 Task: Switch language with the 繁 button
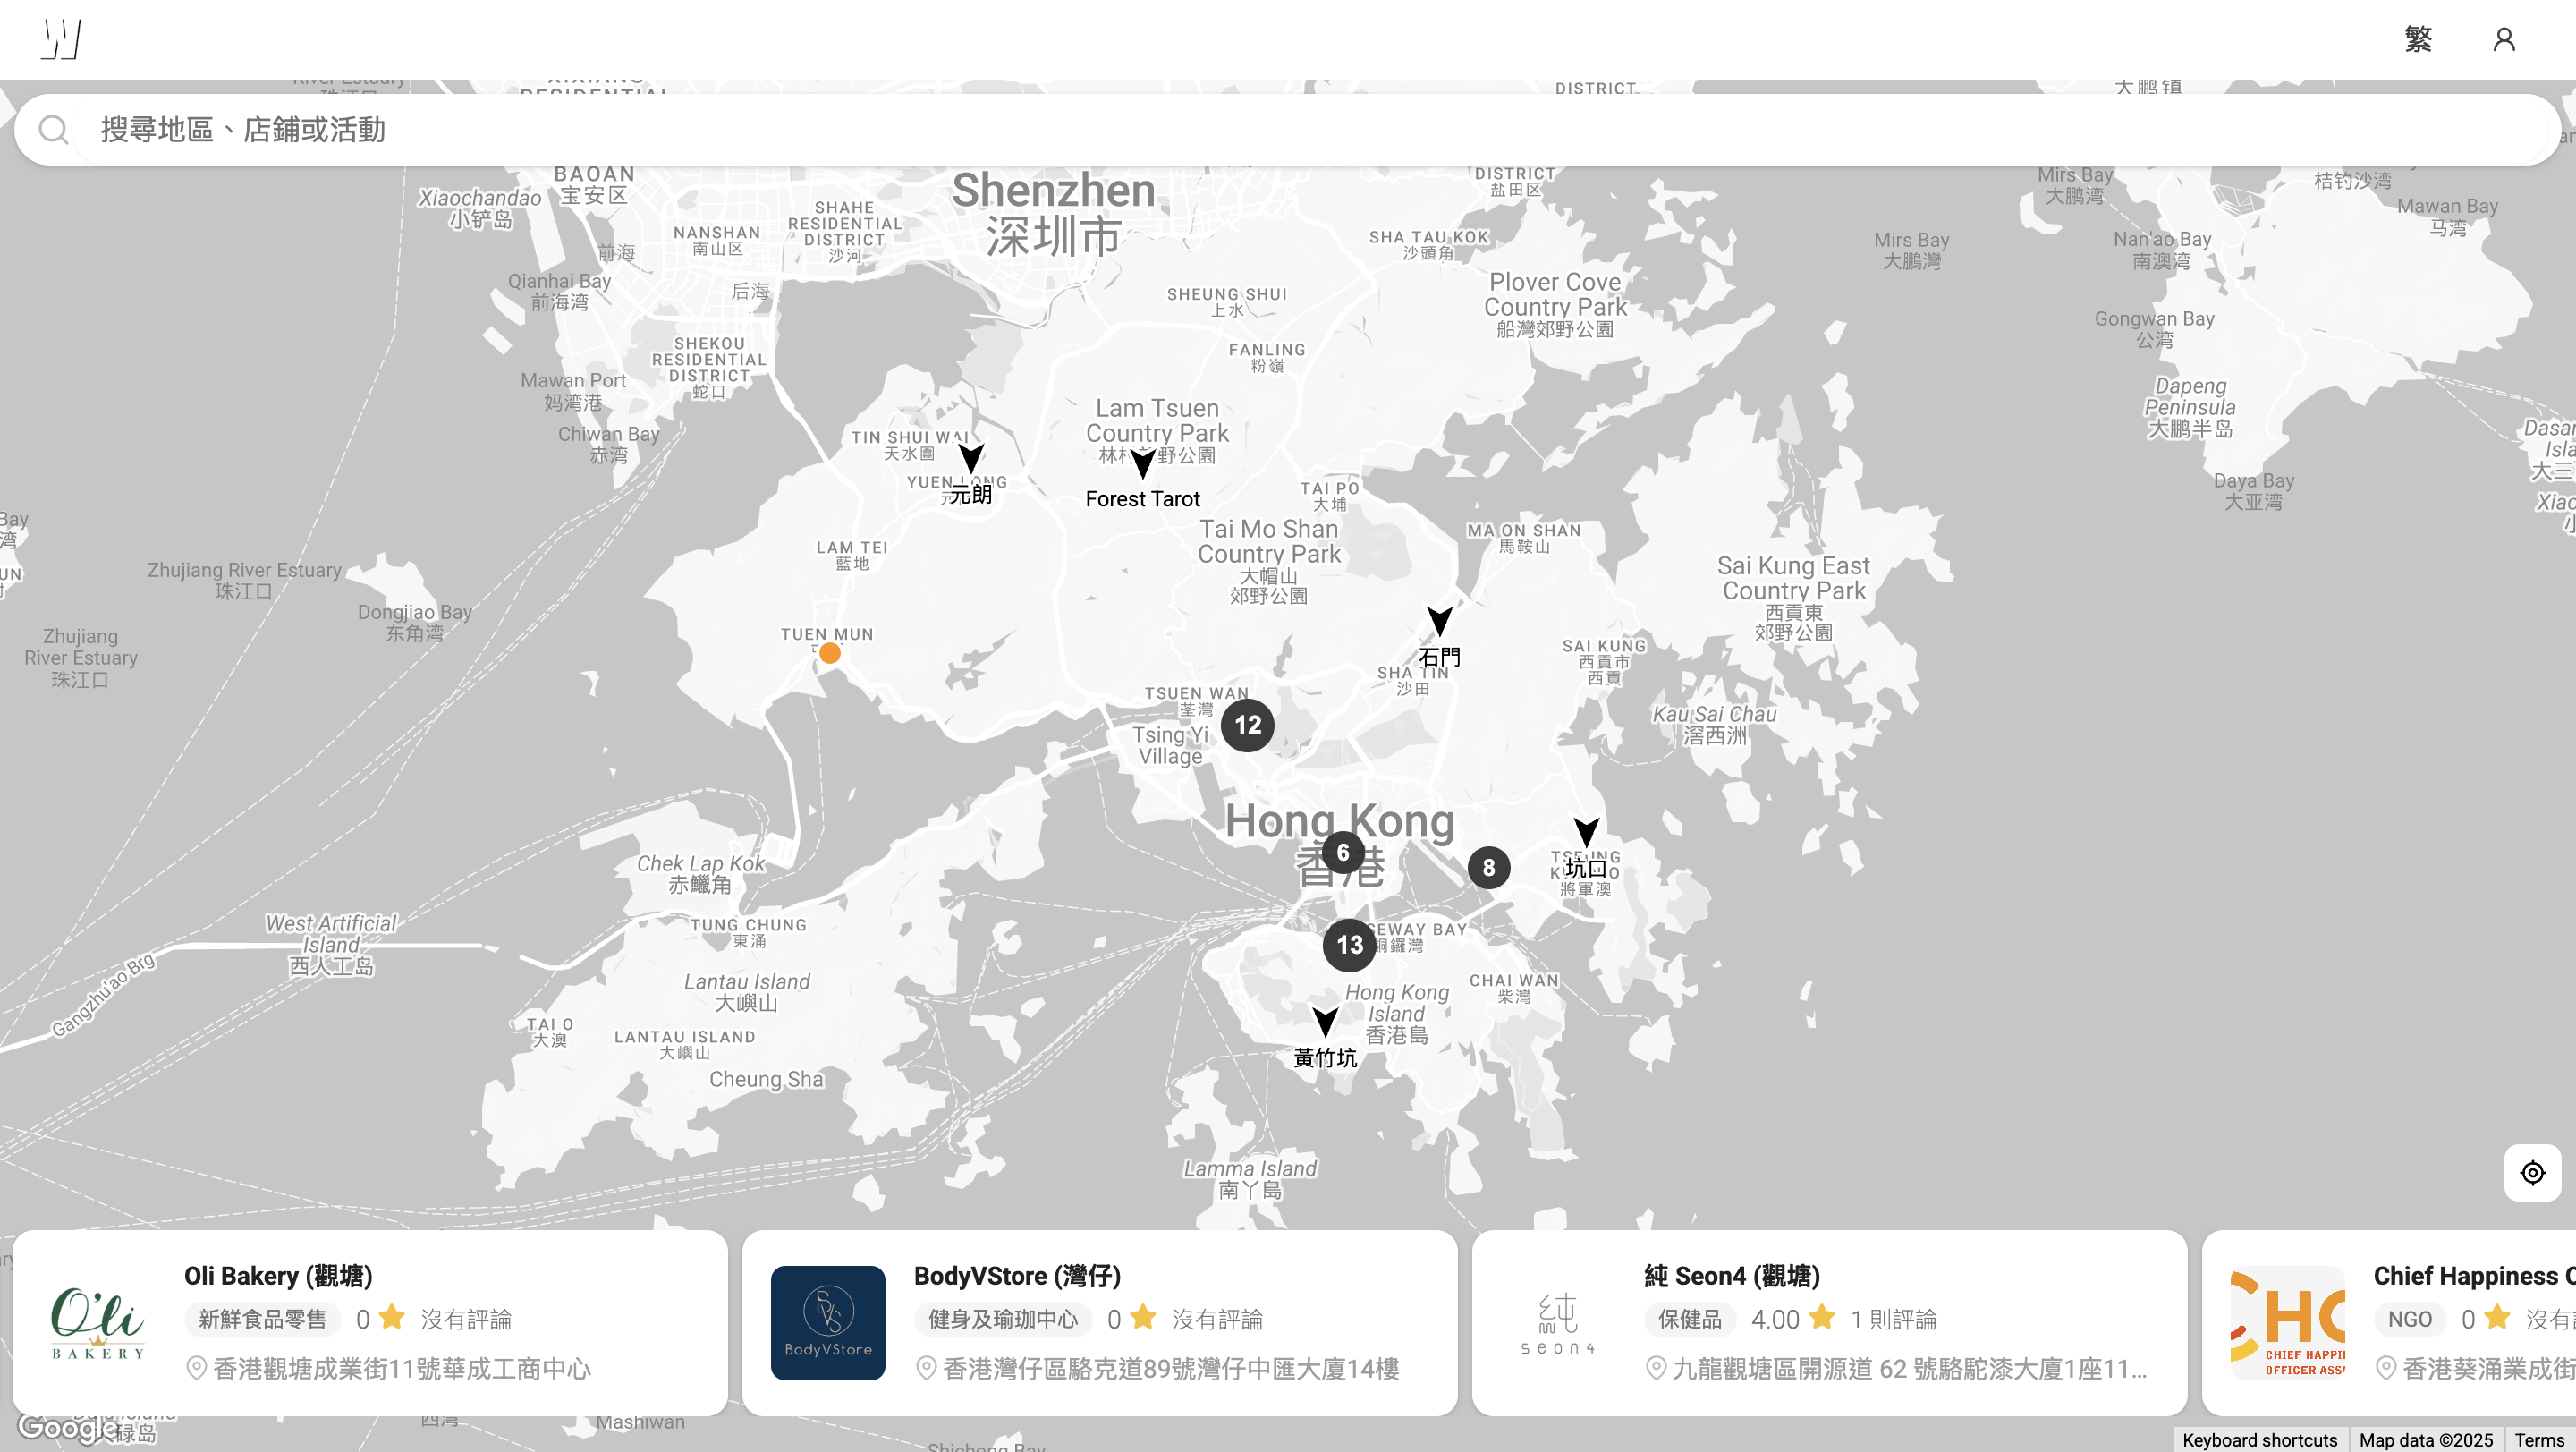(2418, 39)
